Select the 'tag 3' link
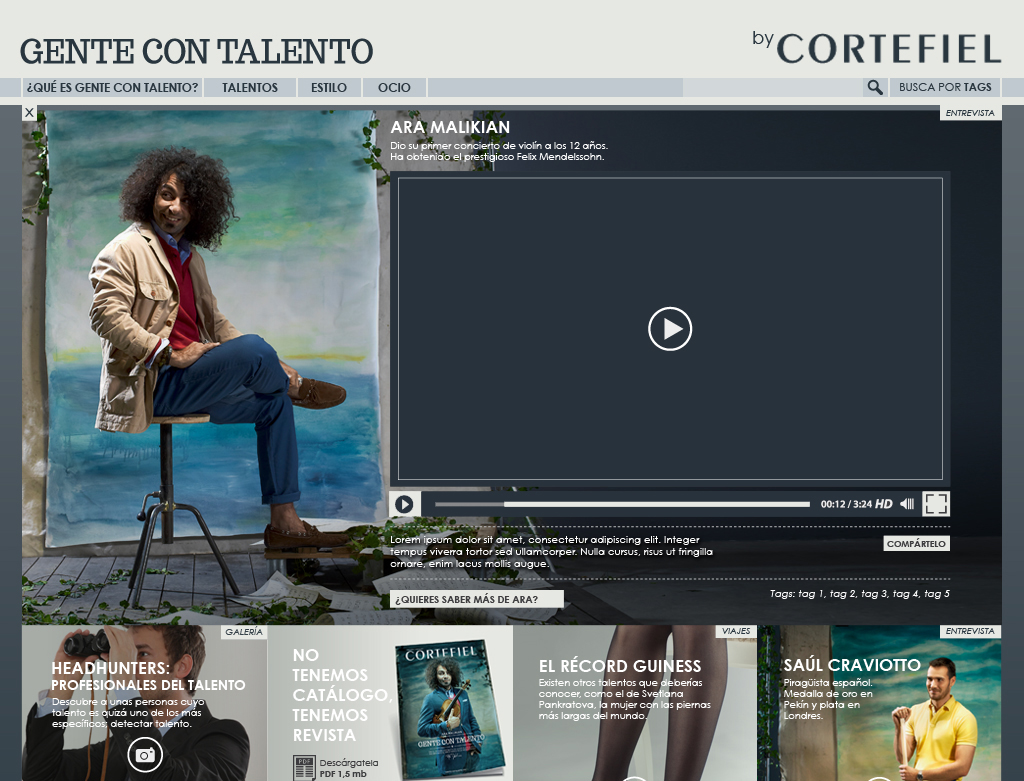 (873, 594)
